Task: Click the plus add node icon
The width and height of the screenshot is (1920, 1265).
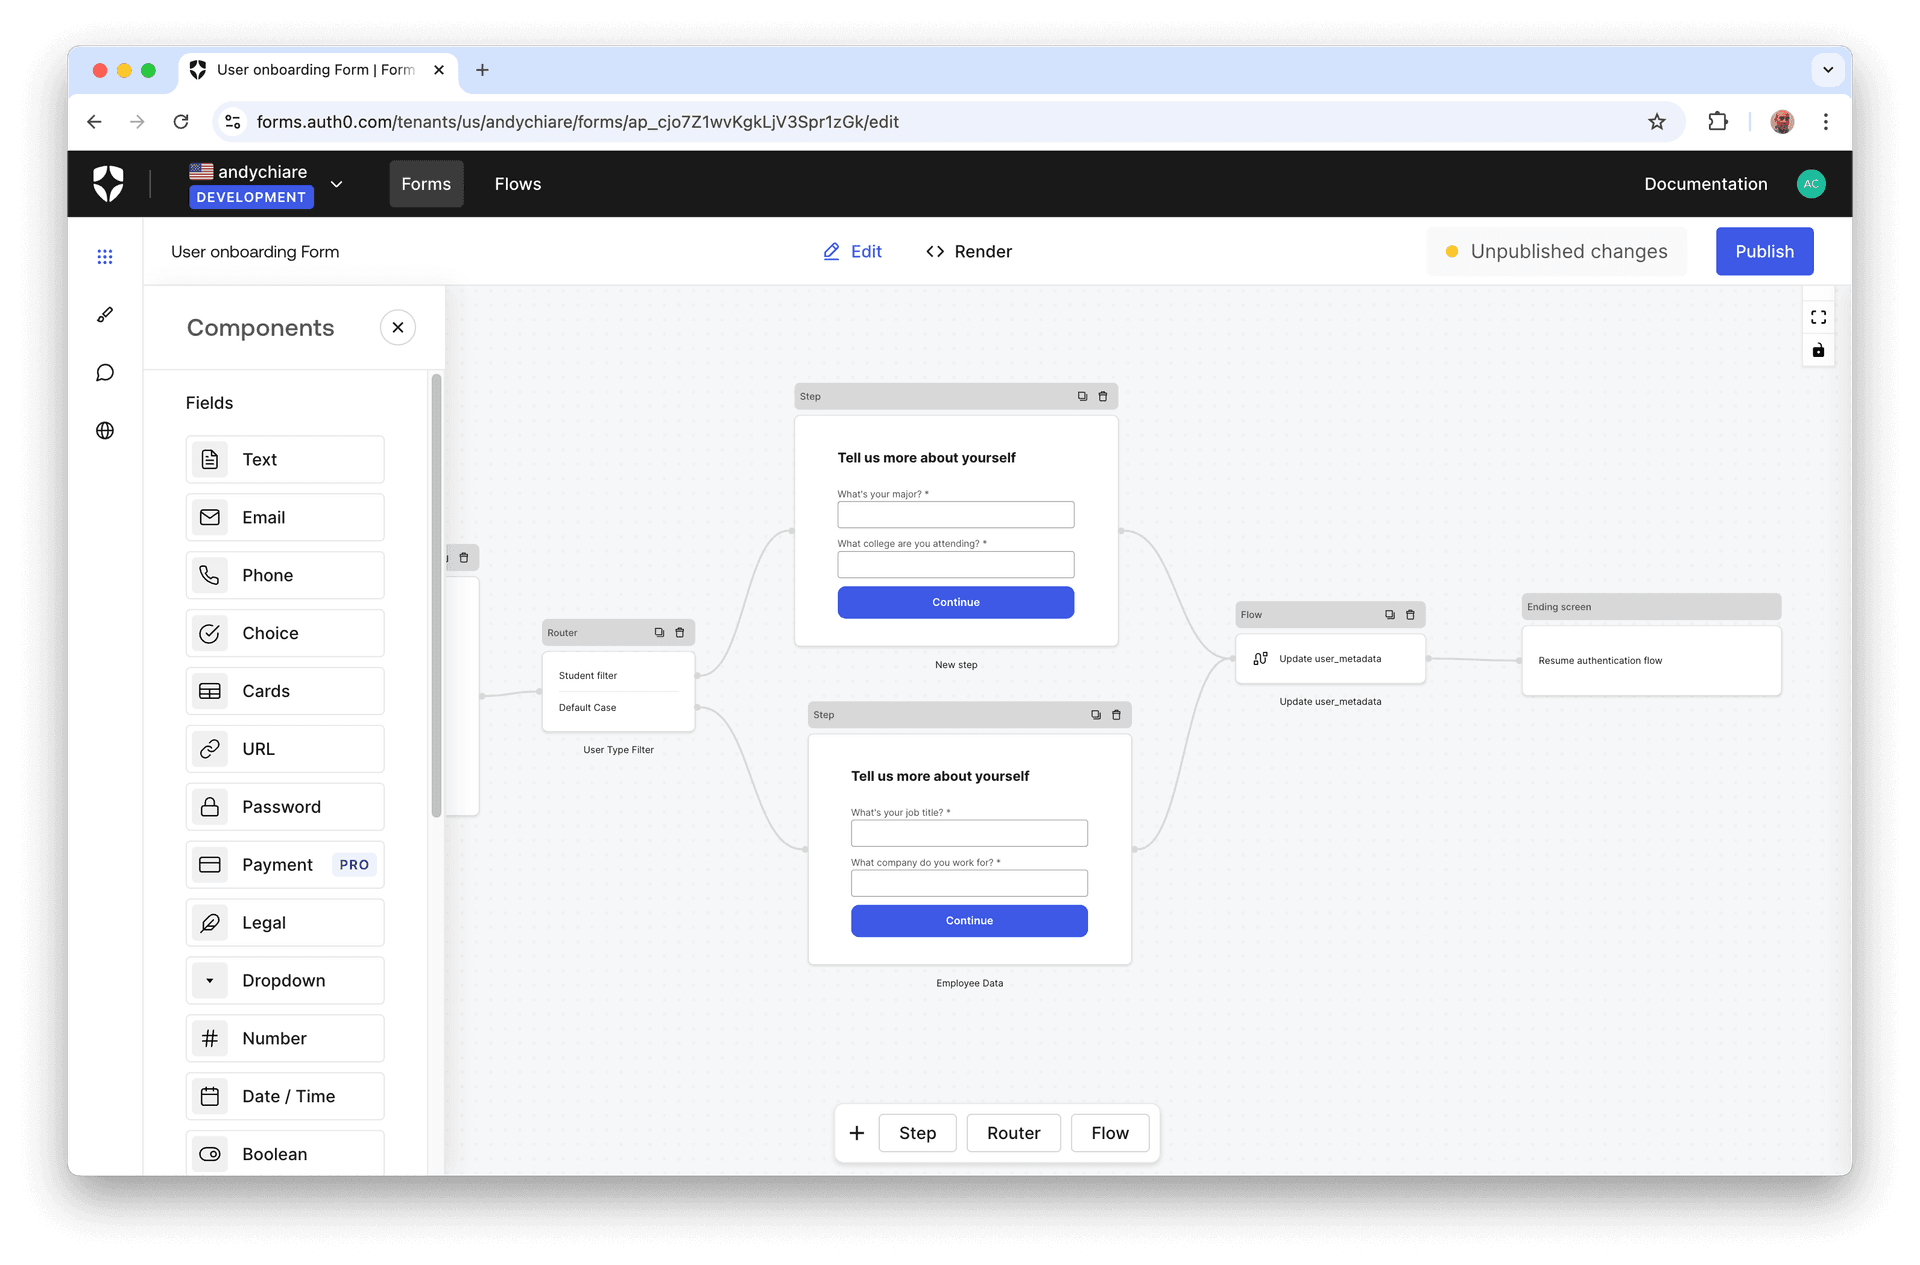Action: pos(857,1133)
